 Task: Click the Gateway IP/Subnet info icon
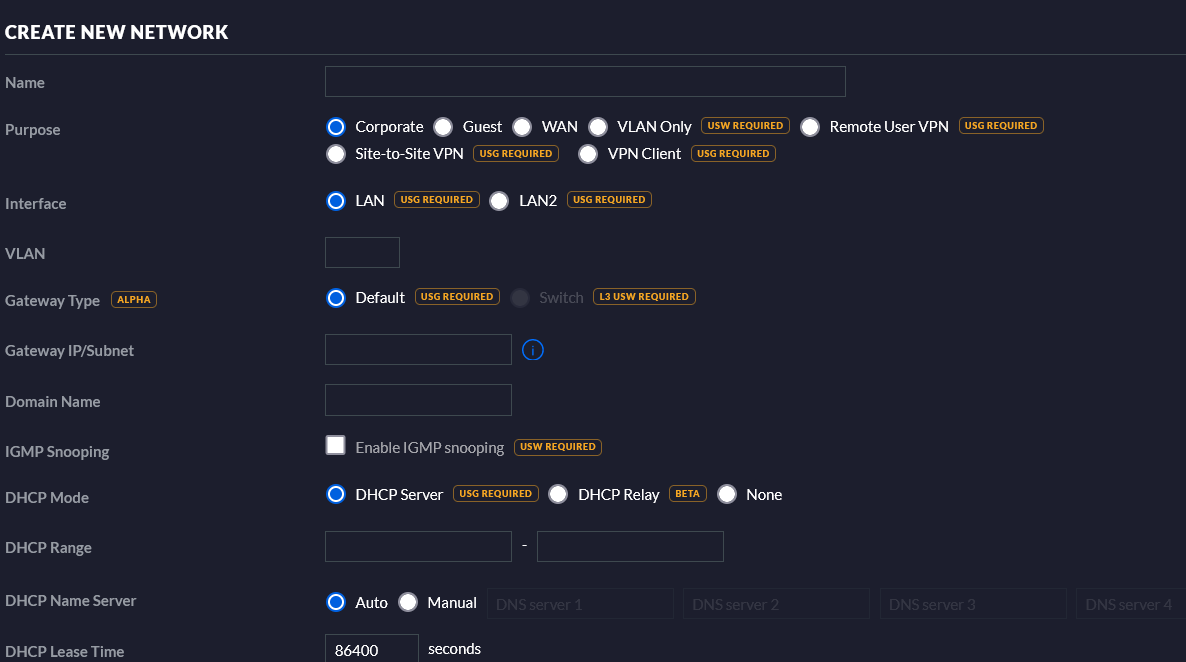coord(533,350)
